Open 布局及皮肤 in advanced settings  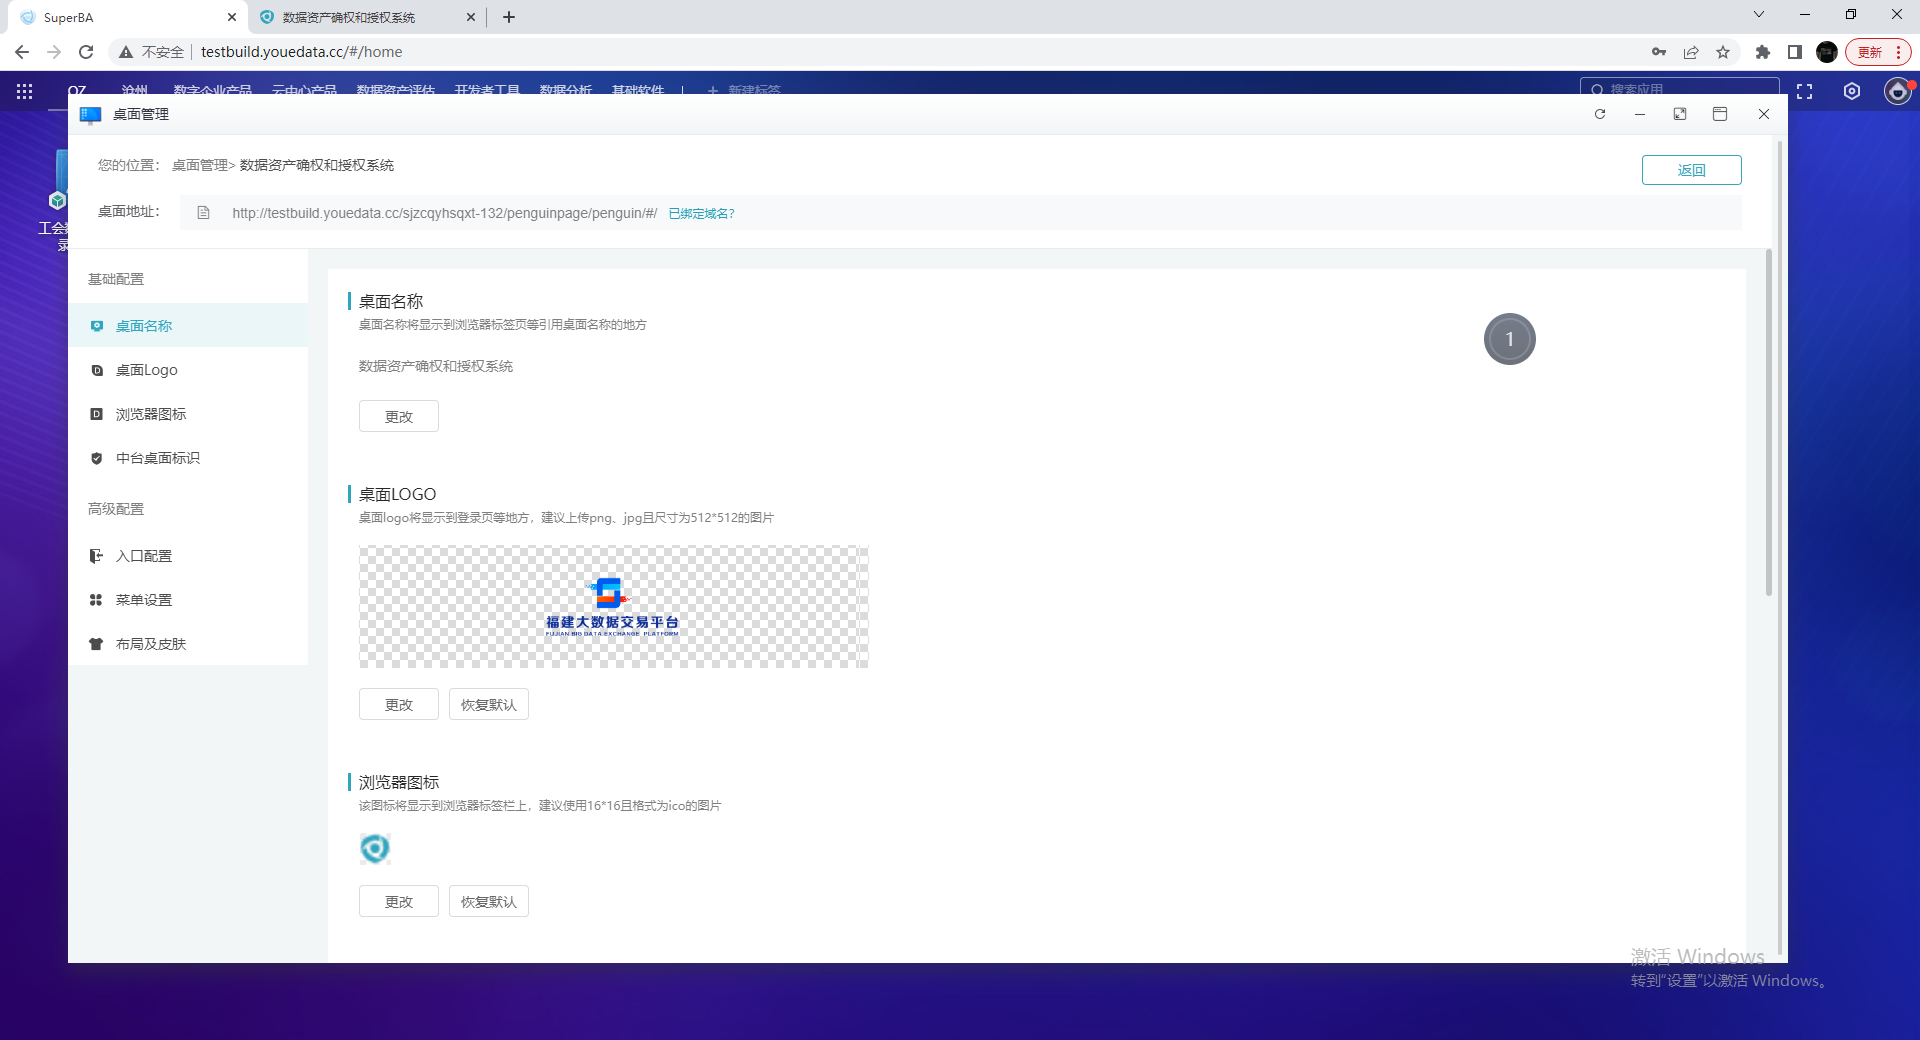point(188,644)
